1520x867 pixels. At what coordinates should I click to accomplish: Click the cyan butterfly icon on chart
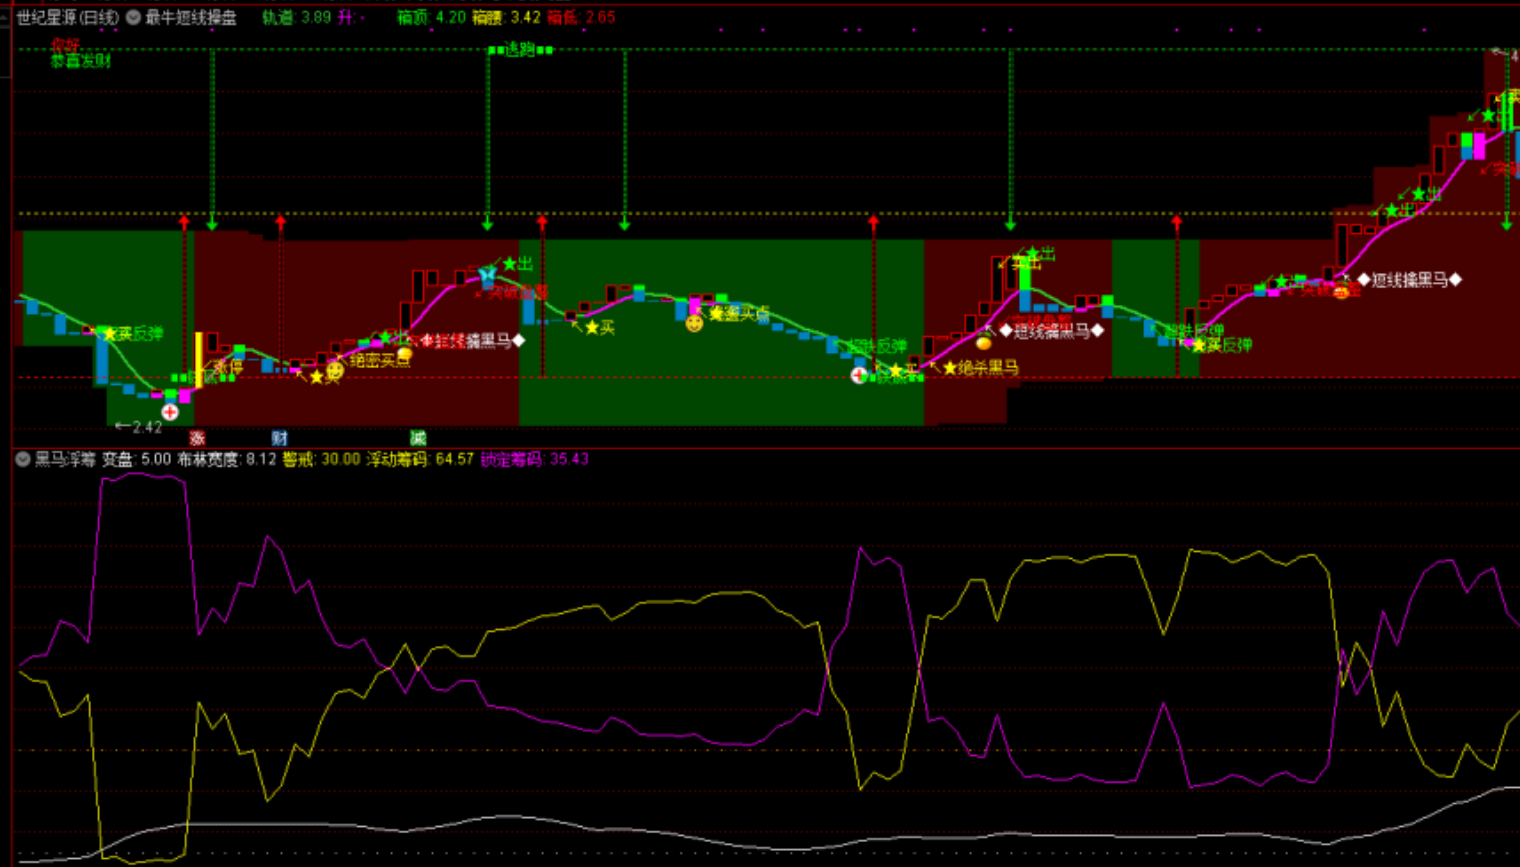point(487,273)
